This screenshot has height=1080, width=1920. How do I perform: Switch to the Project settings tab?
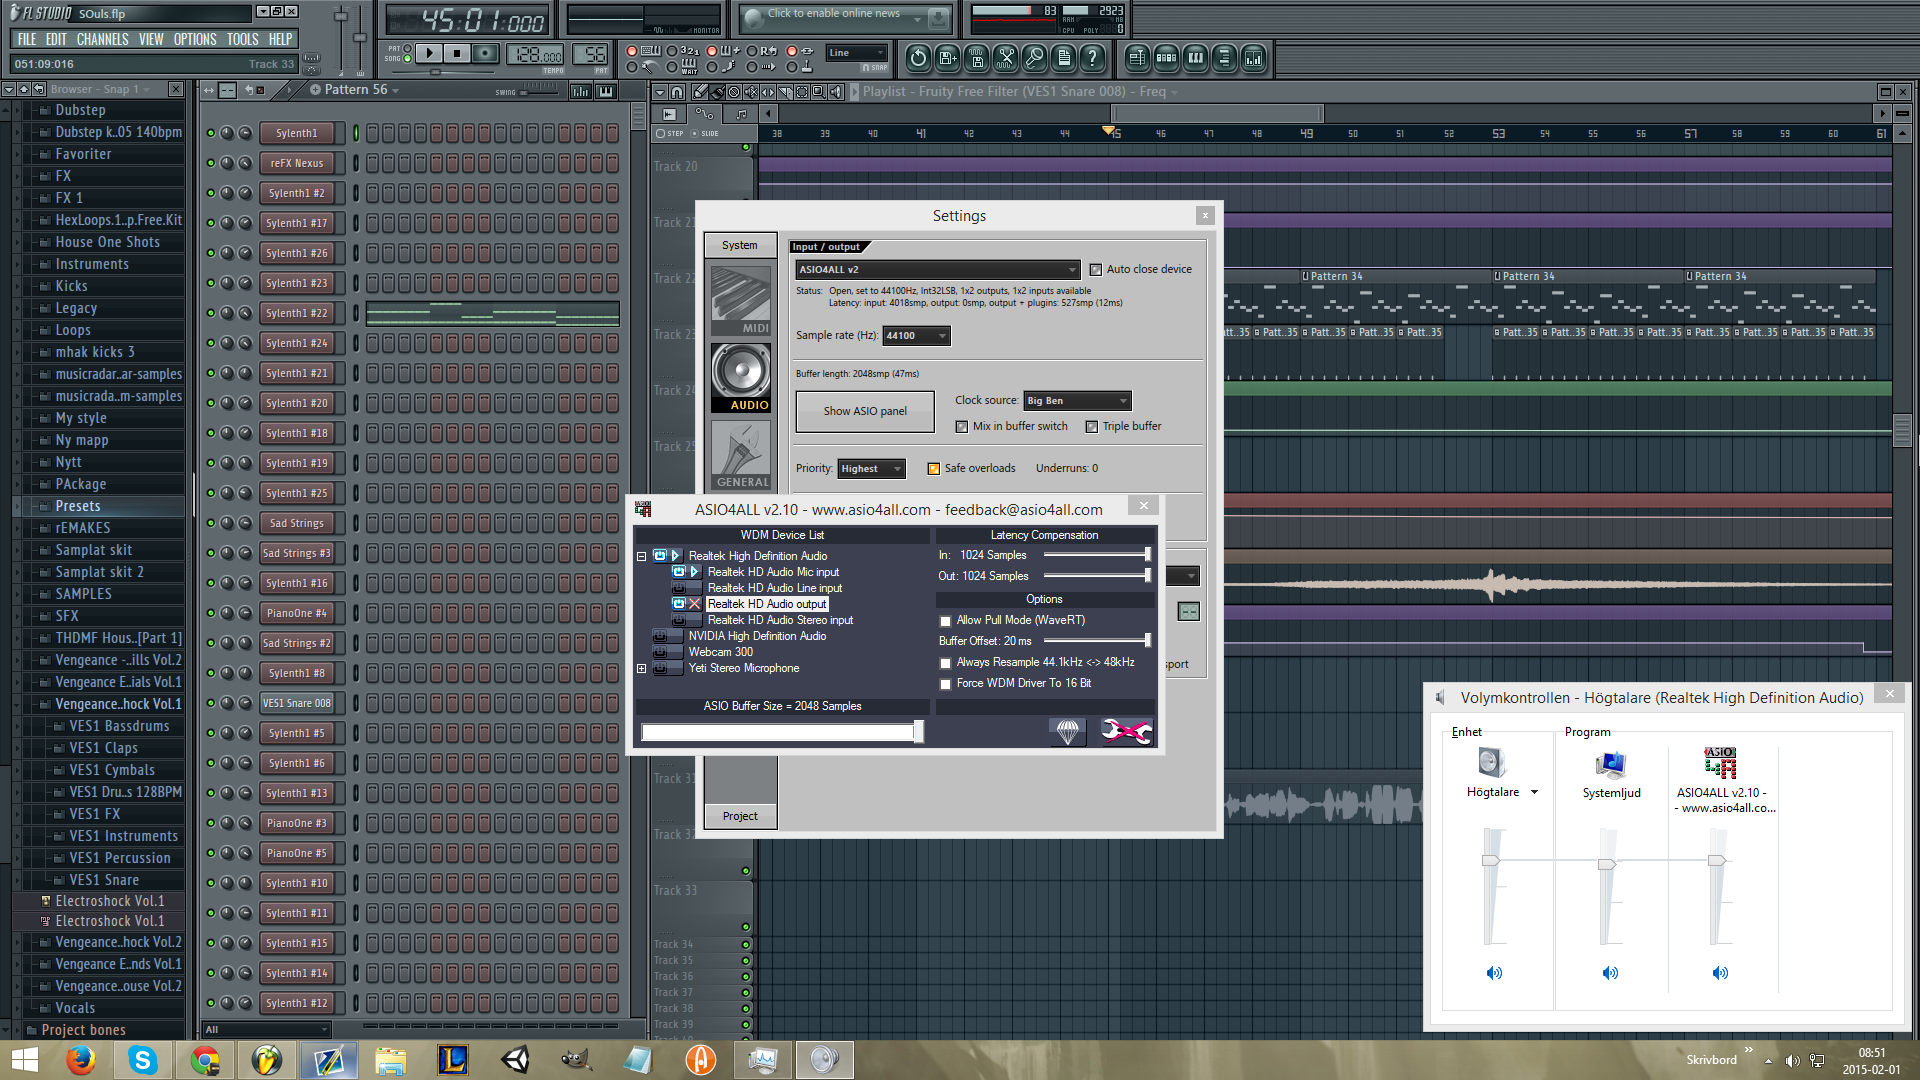(x=740, y=816)
